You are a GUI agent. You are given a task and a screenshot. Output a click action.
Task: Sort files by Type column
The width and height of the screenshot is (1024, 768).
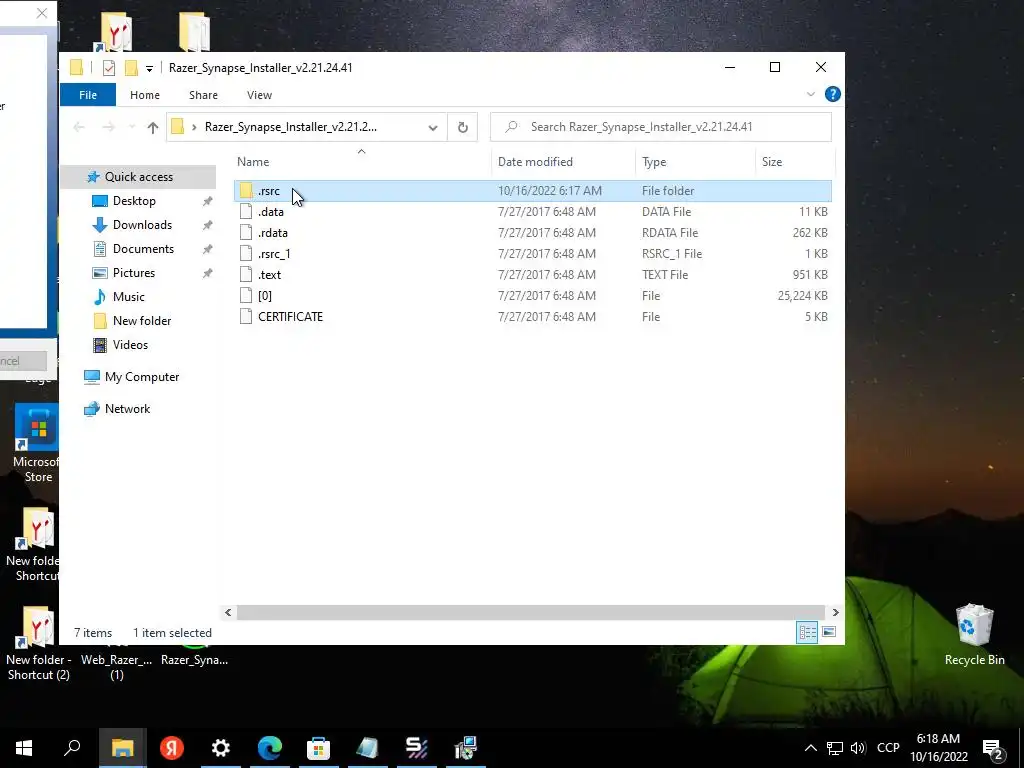coord(654,161)
